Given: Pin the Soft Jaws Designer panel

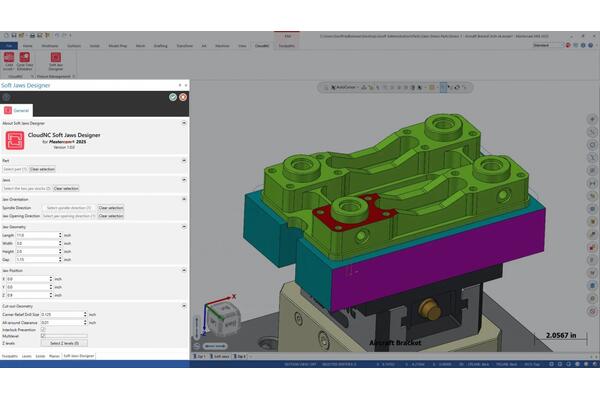Looking at the screenshot, I should [180, 85].
